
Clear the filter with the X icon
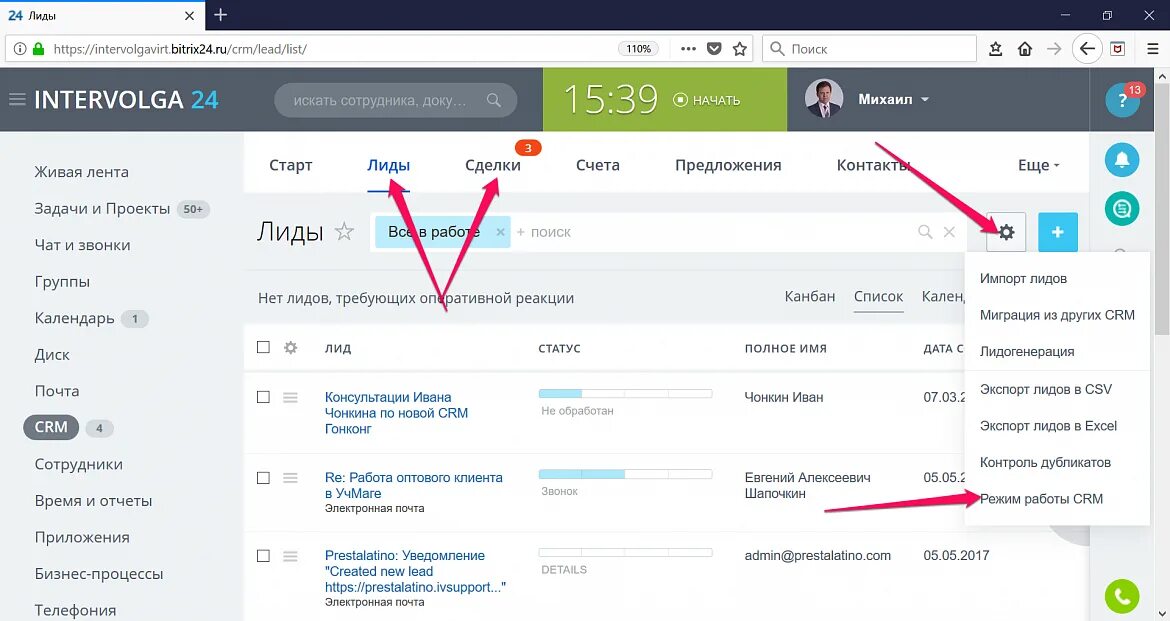click(x=949, y=232)
